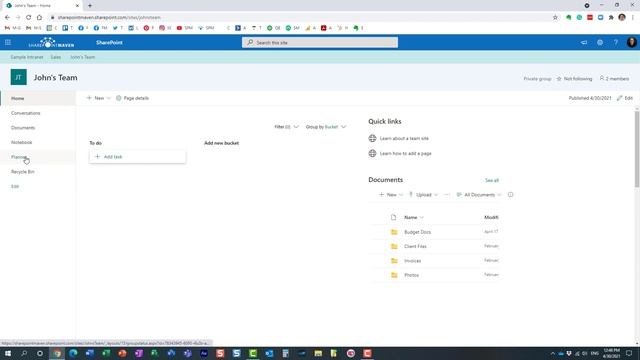The image size is (640, 360).
Task: Open the SharePoint app launcher waffle
Action: 8,42
